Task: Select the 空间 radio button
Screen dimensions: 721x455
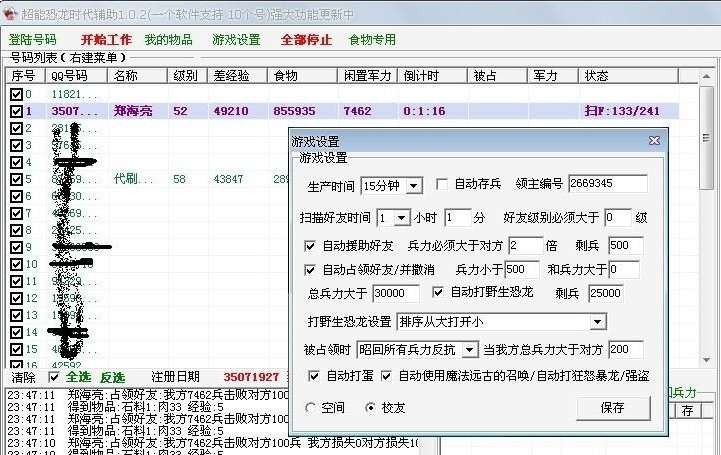Action: (x=310, y=408)
